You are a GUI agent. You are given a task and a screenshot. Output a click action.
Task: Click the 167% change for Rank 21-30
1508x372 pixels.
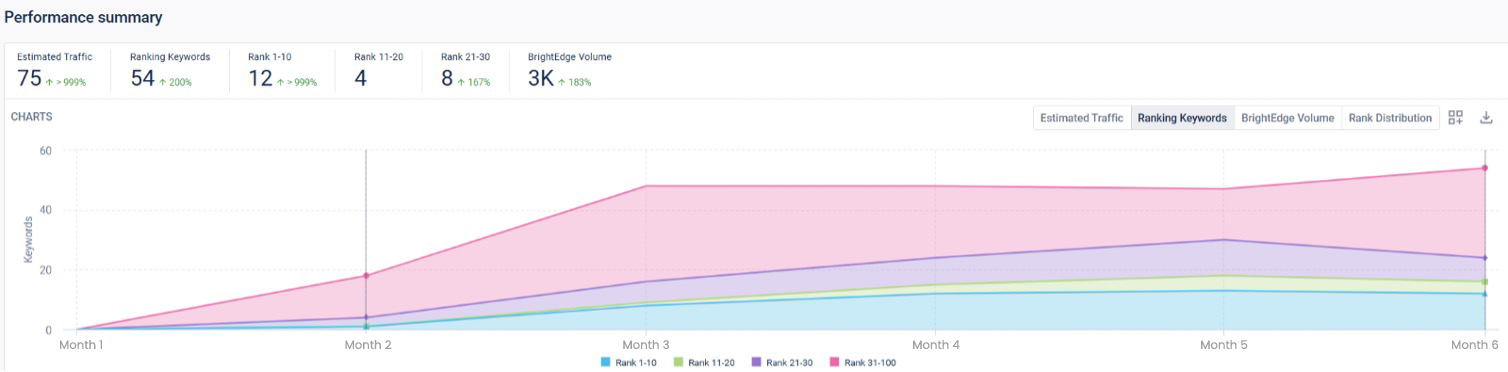point(474,83)
